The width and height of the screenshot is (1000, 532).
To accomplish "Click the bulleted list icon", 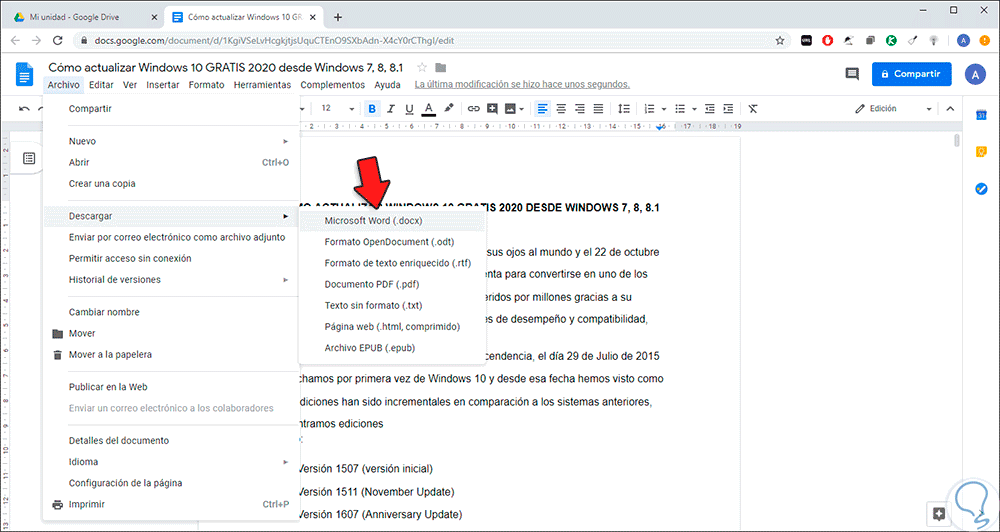I will coord(680,108).
